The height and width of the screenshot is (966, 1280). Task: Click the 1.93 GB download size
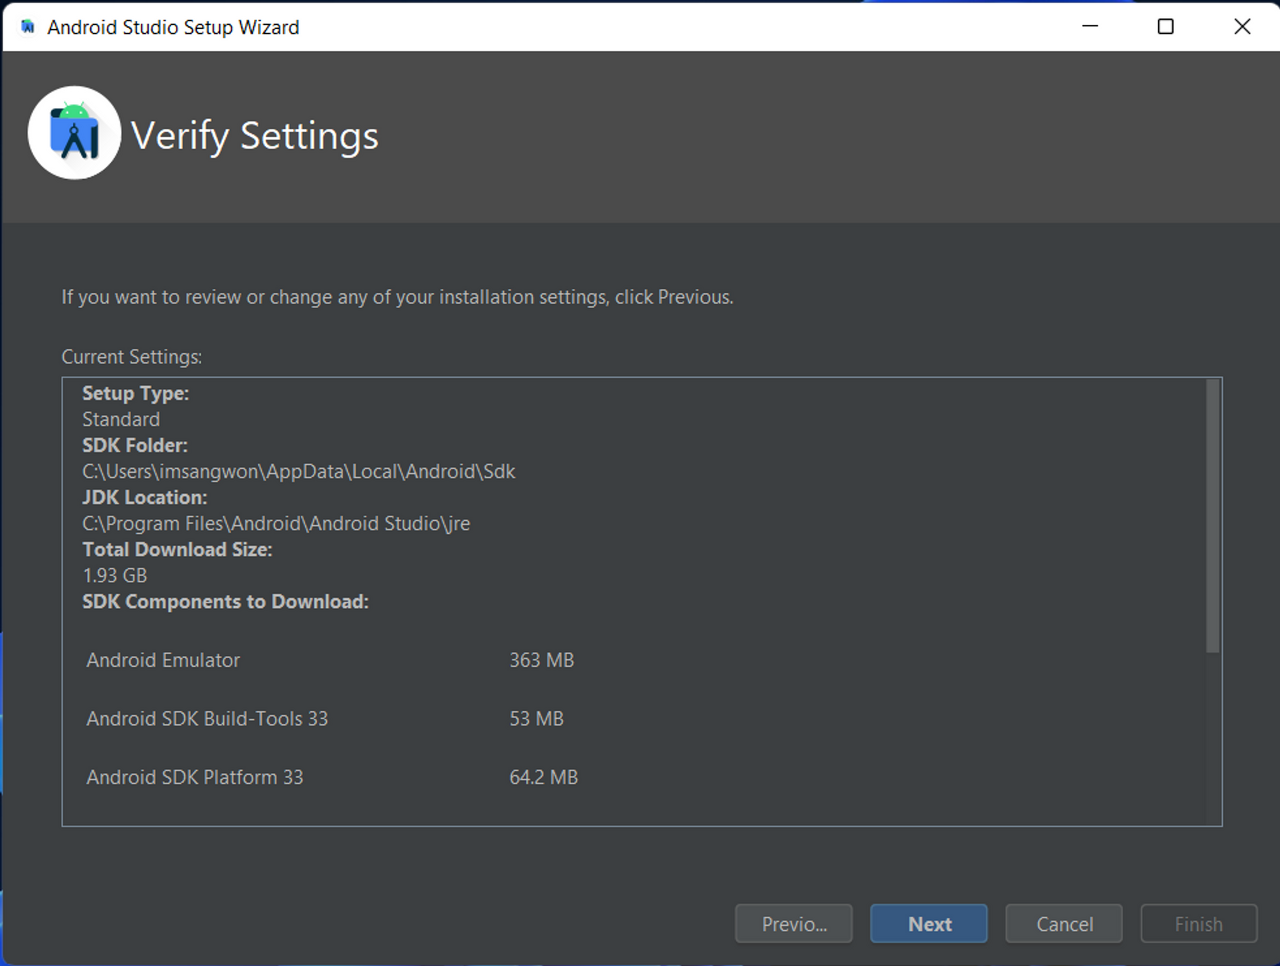coord(115,575)
